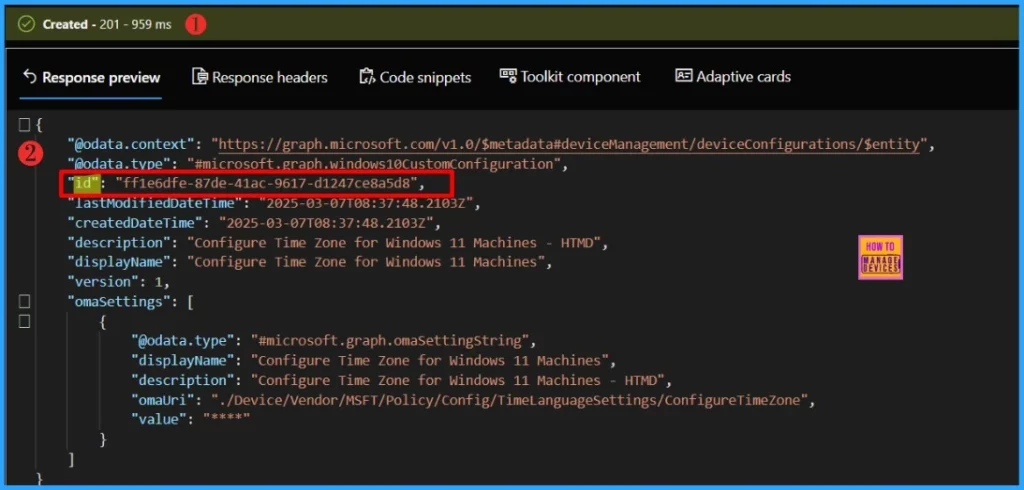Click the id value ff1e6dfe-87de-41ac-9617-d1247ce8a5d8

(266, 184)
